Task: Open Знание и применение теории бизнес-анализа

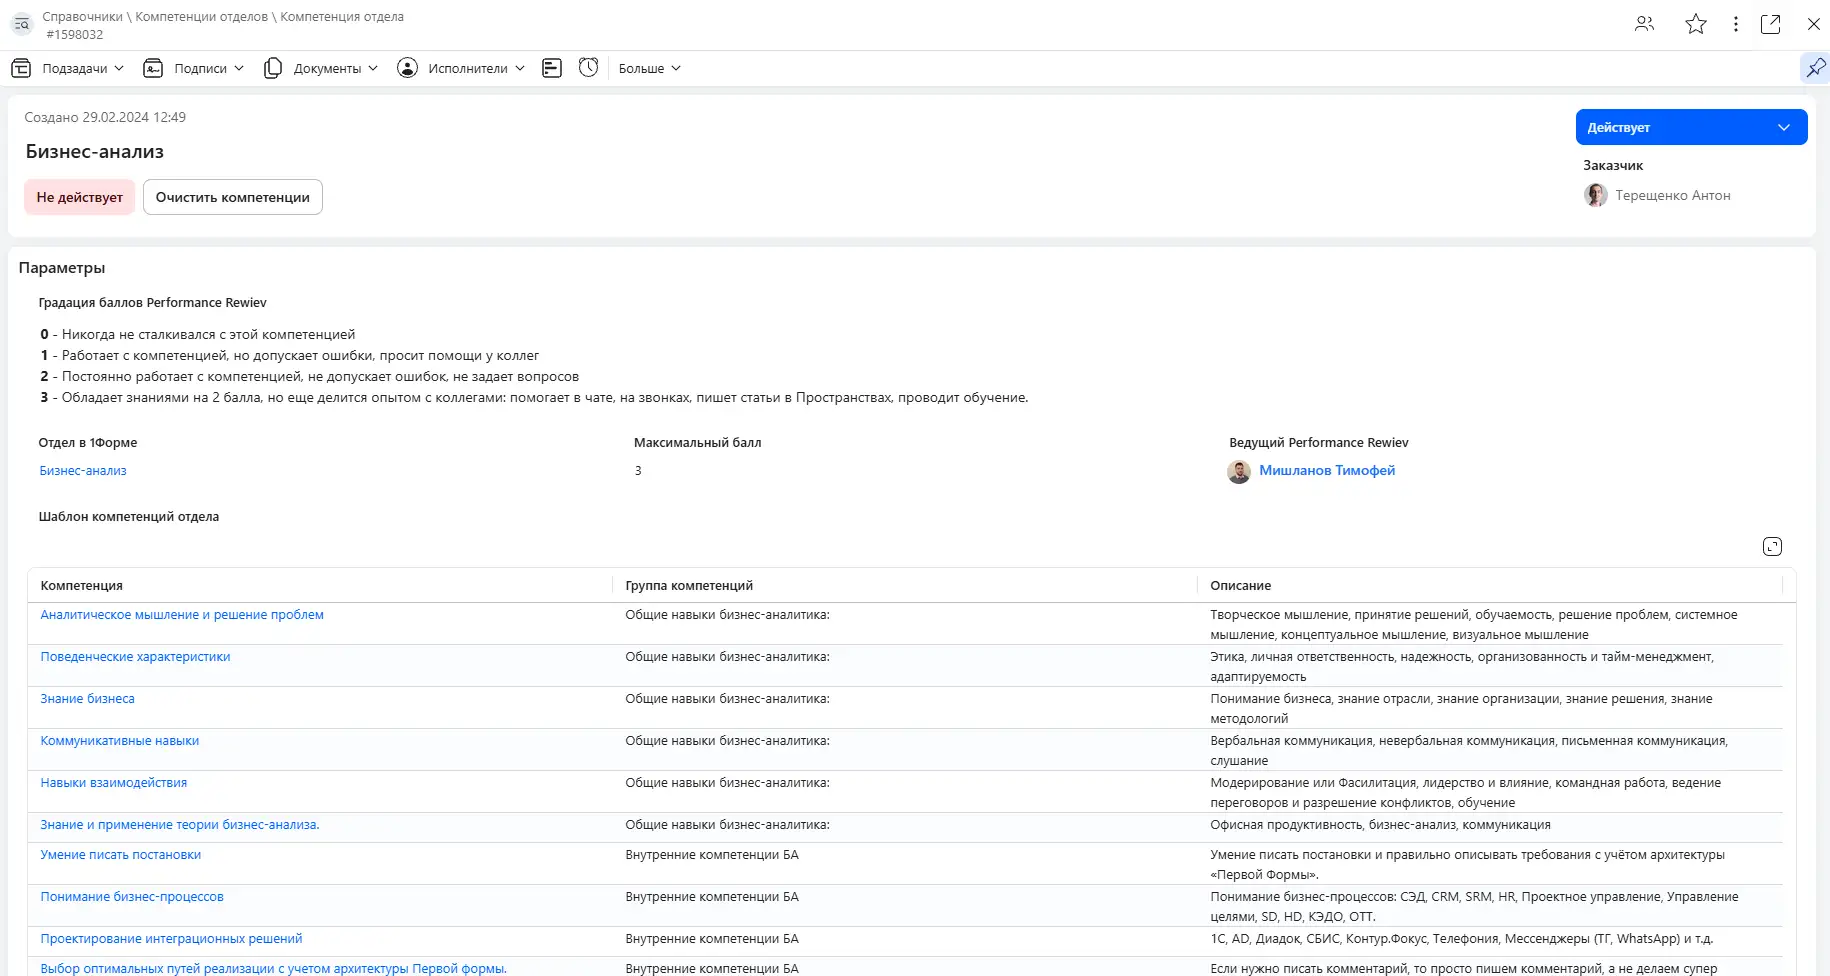Action: coord(180,825)
